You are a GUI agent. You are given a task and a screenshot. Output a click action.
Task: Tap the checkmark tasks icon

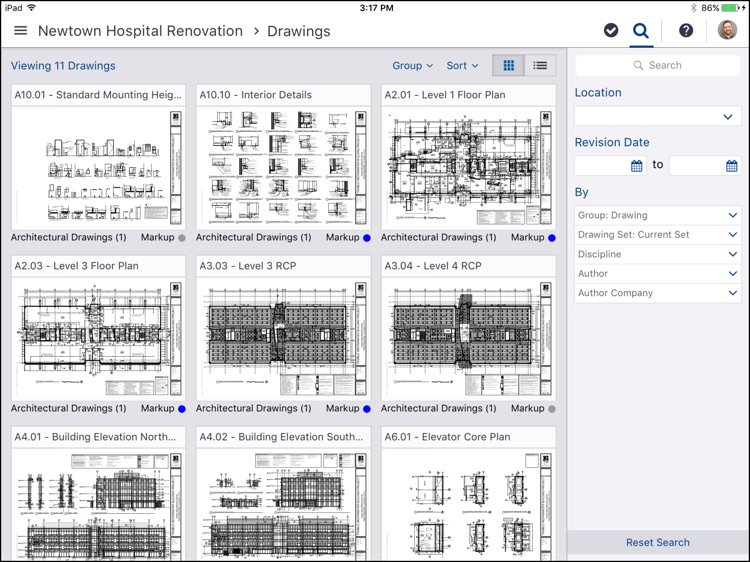[x=611, y=31]
